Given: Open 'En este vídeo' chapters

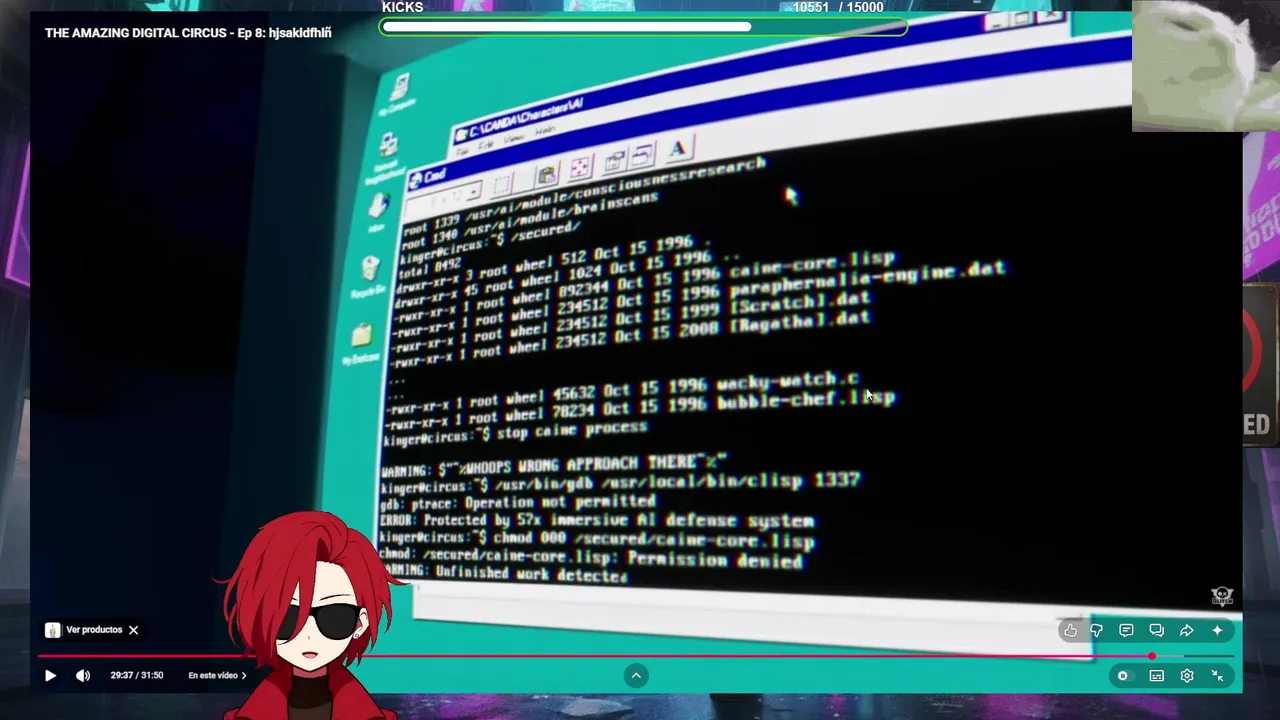Looking at the screenshot, I should (217, 676).
